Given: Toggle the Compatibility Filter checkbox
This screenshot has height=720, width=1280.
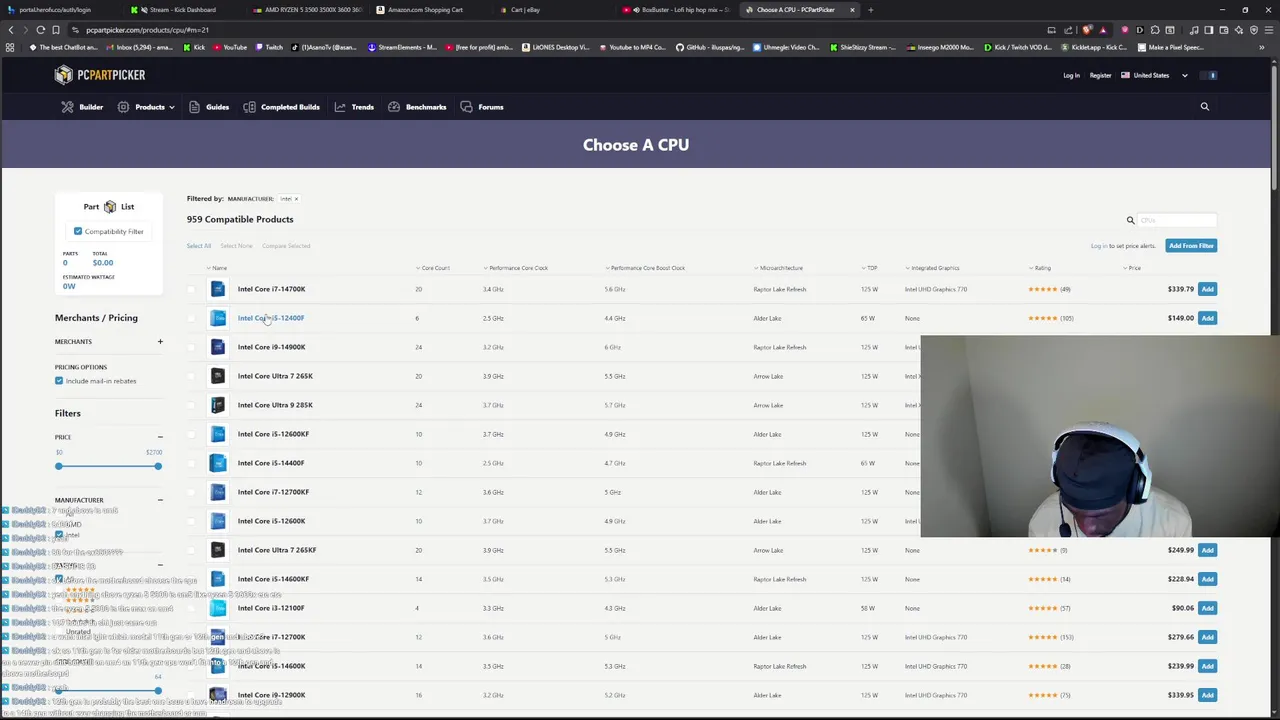Looking at the screenshot, I should 78,232.
